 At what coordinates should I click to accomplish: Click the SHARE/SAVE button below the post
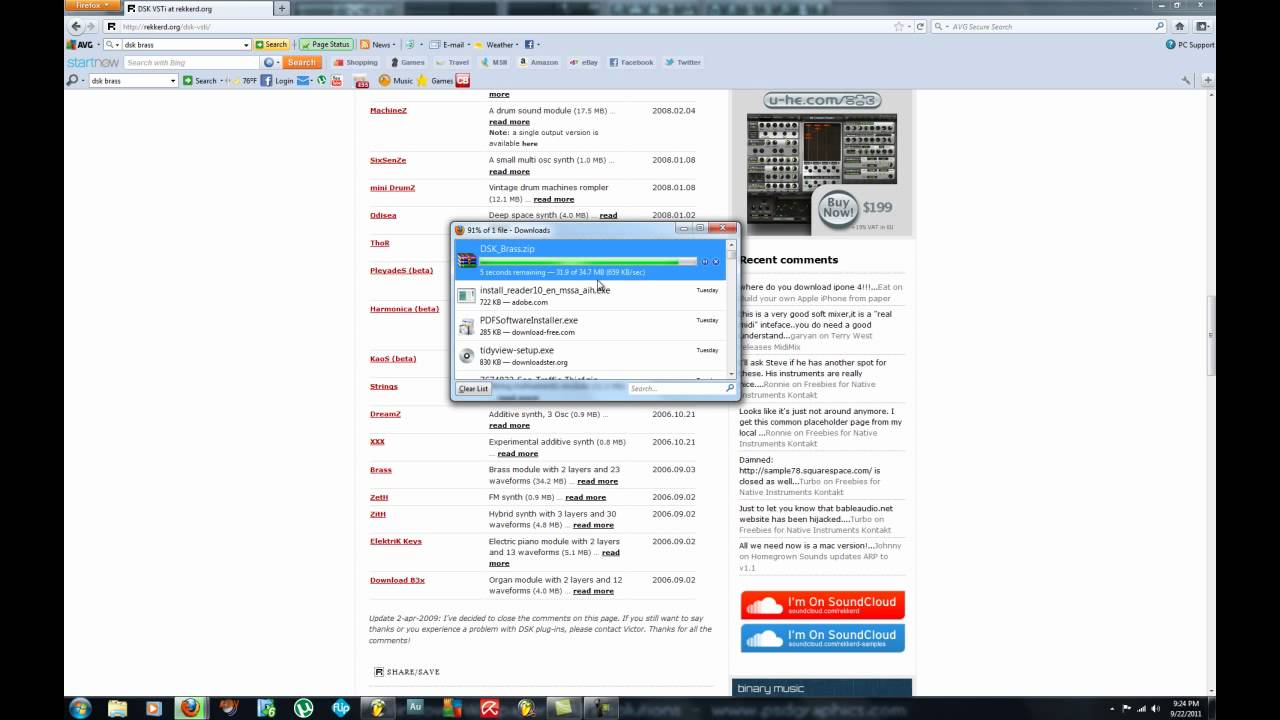(407, 671)
